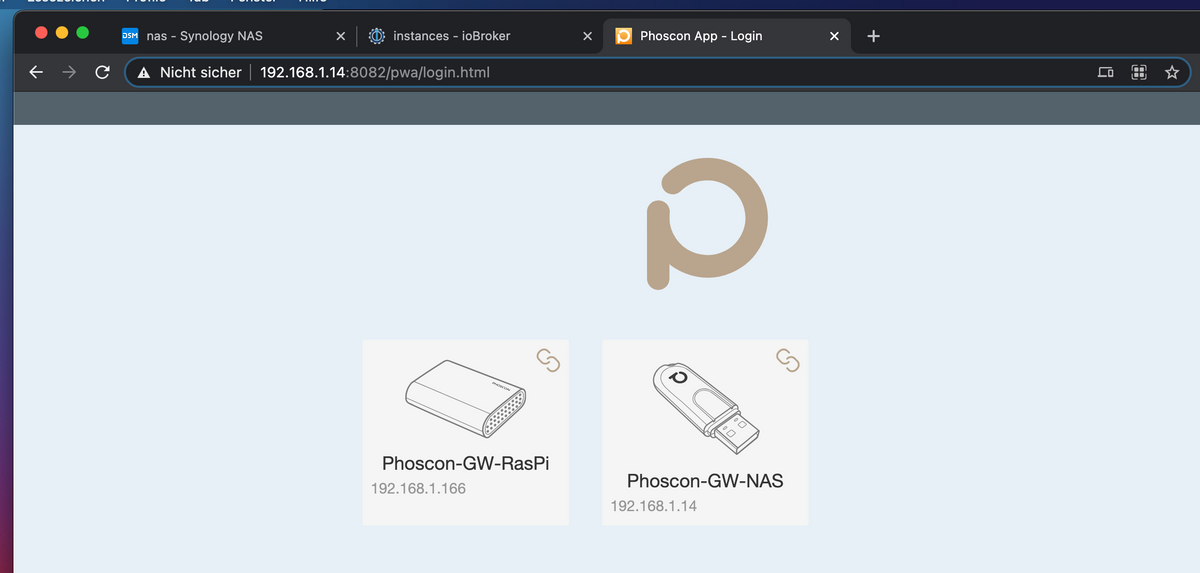The width and height of the screenshot is (1200, 573).
Task: Click IP address 192.168.1.166
Action: pyautogui.click(x=418, y=488)
